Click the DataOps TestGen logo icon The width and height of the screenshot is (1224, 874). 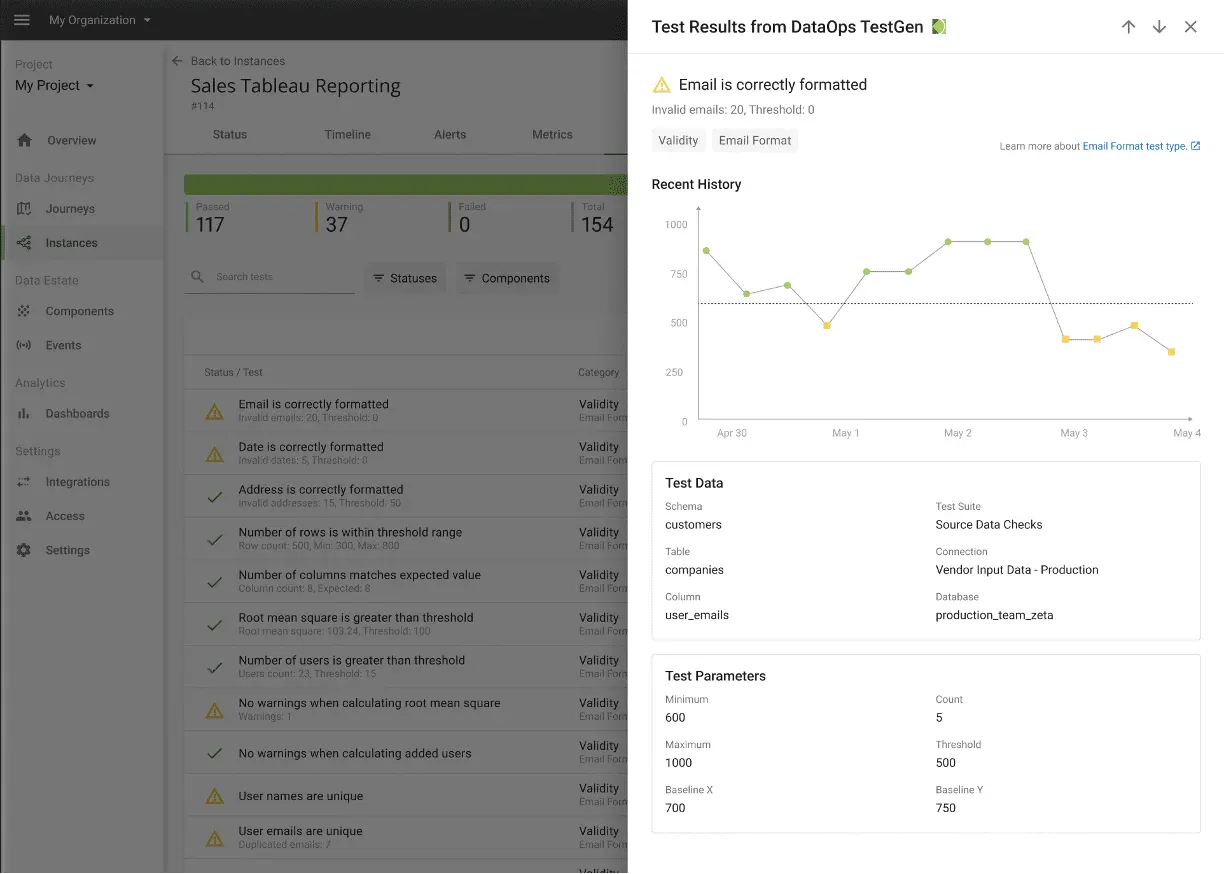[x=939, y=27]
